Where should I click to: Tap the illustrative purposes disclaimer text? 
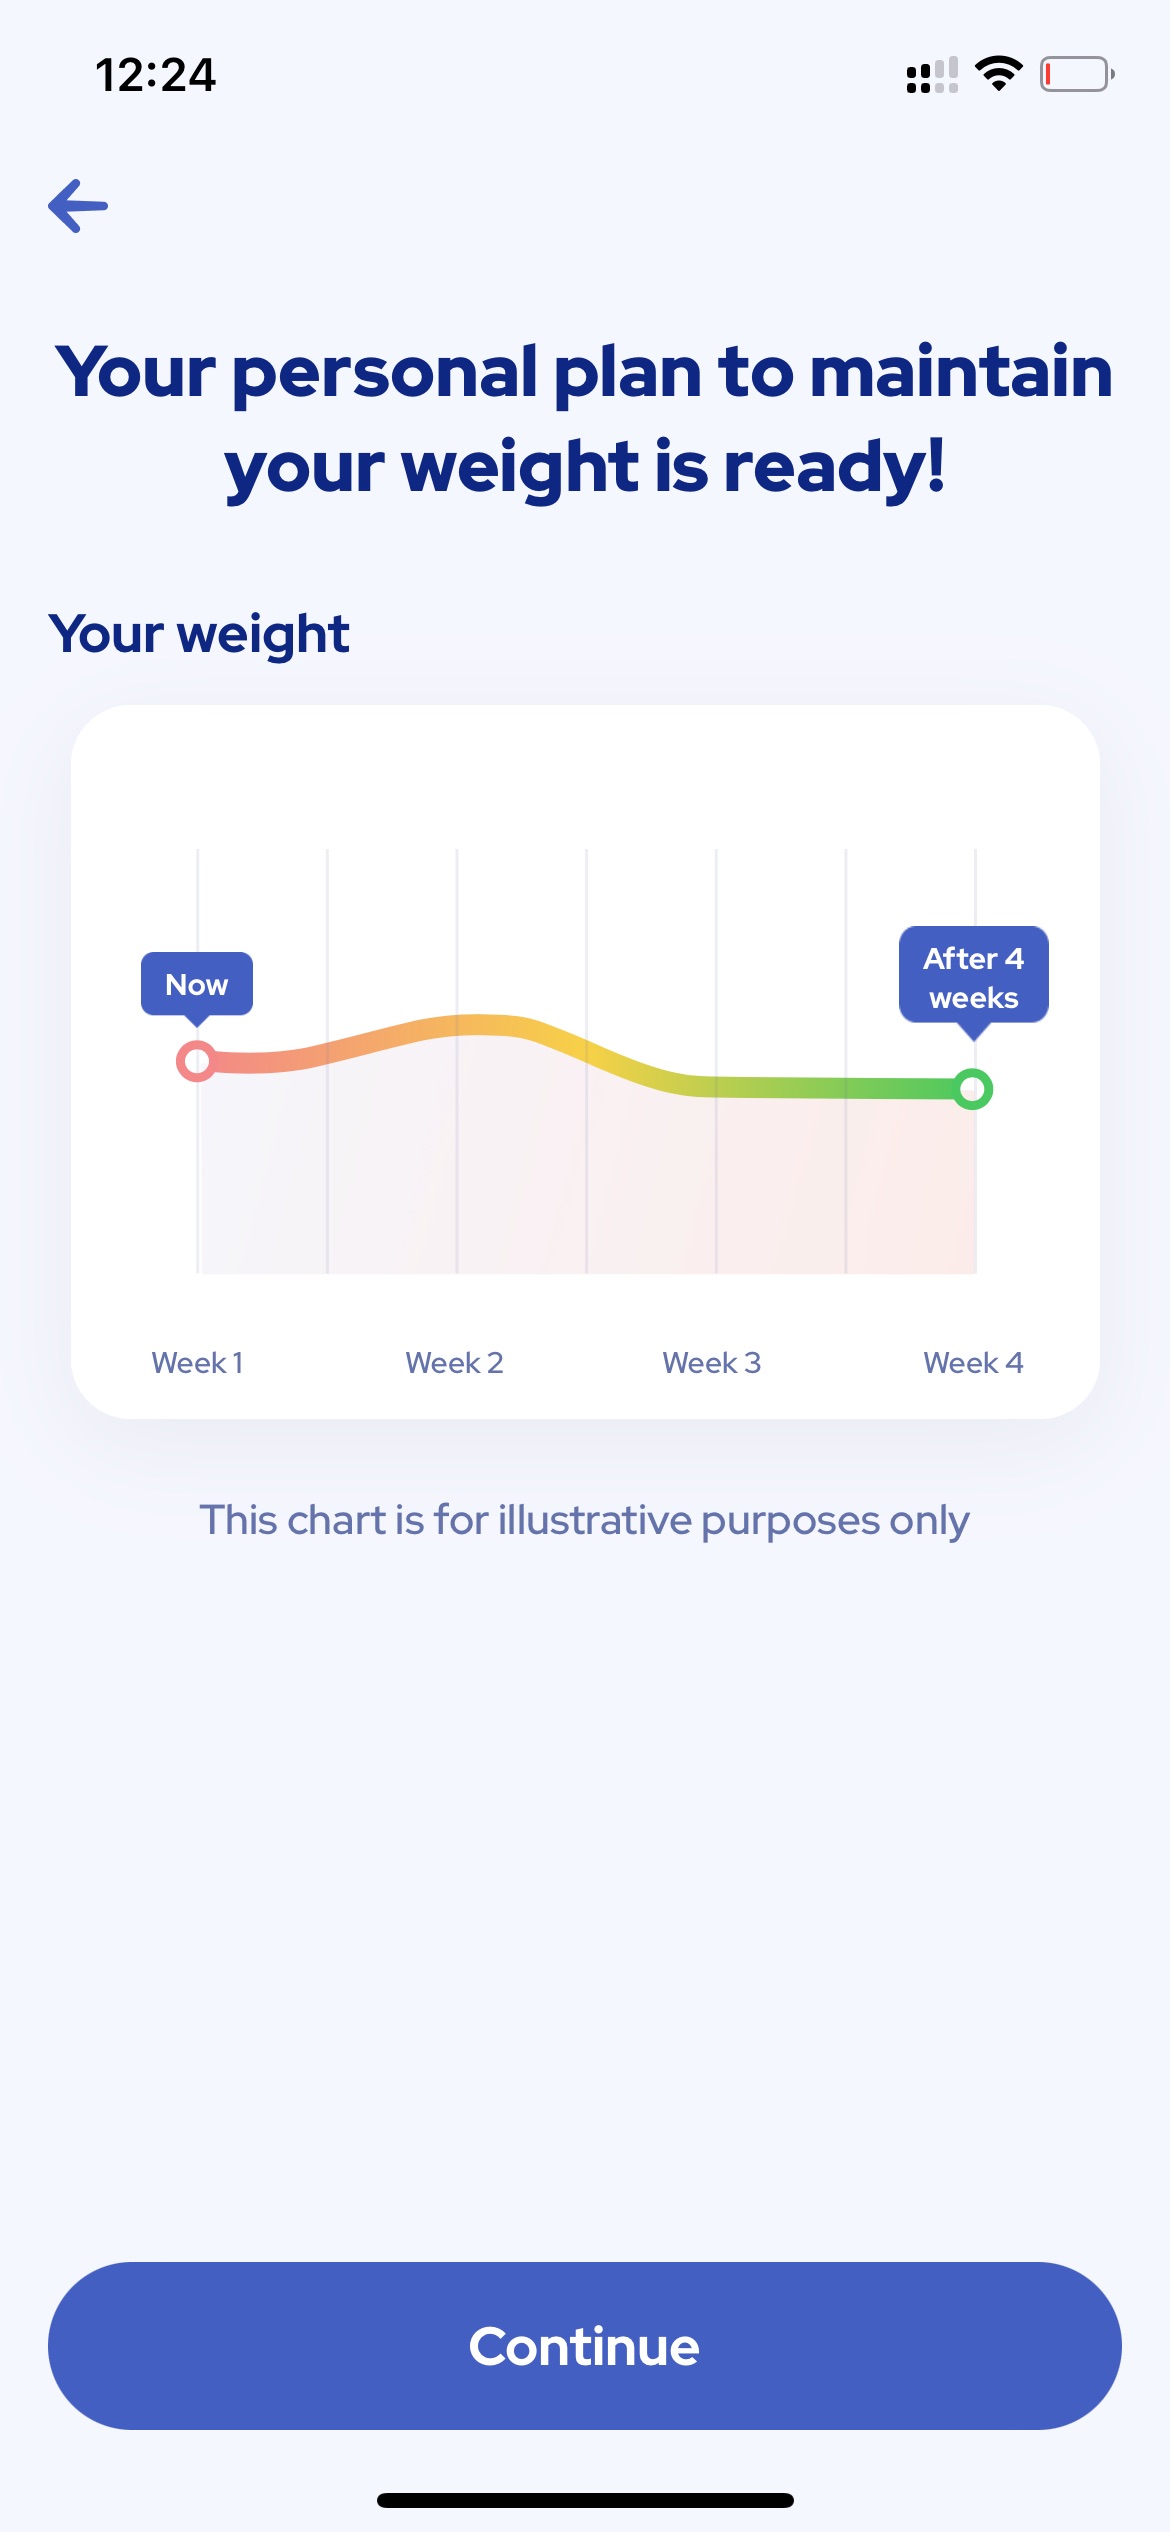pyautogui.click(x=585, y=1520)
